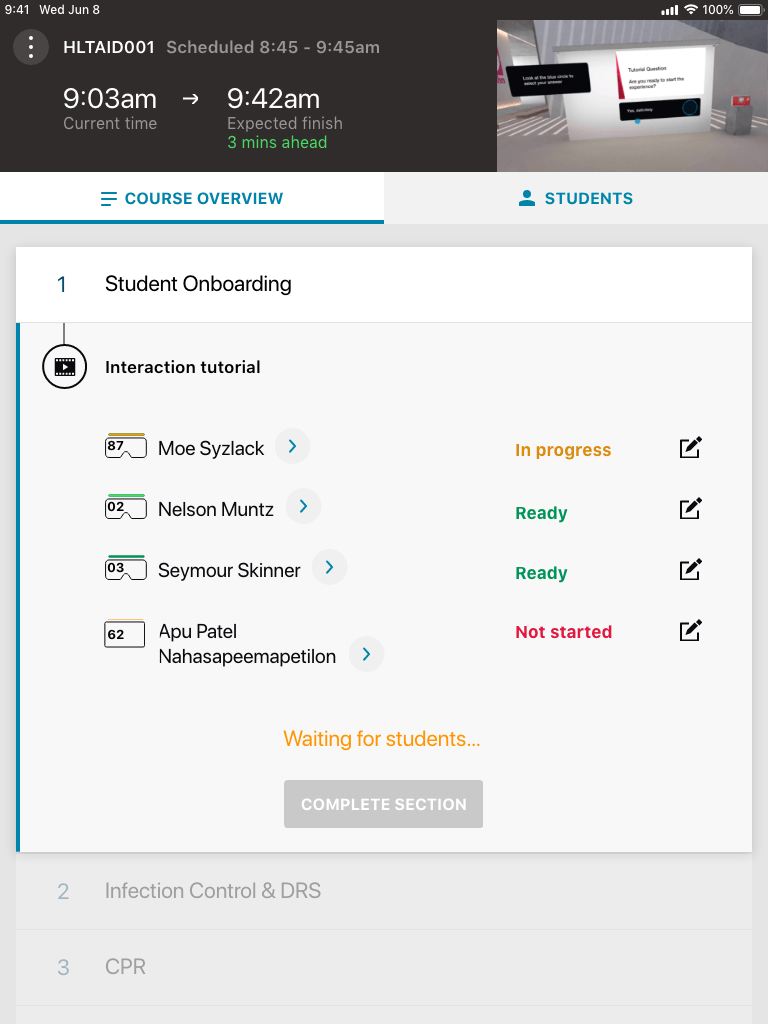Edit Nelson Muntz's status
This screenshot has width=768, height=1024.
click(x=690, y=508)
